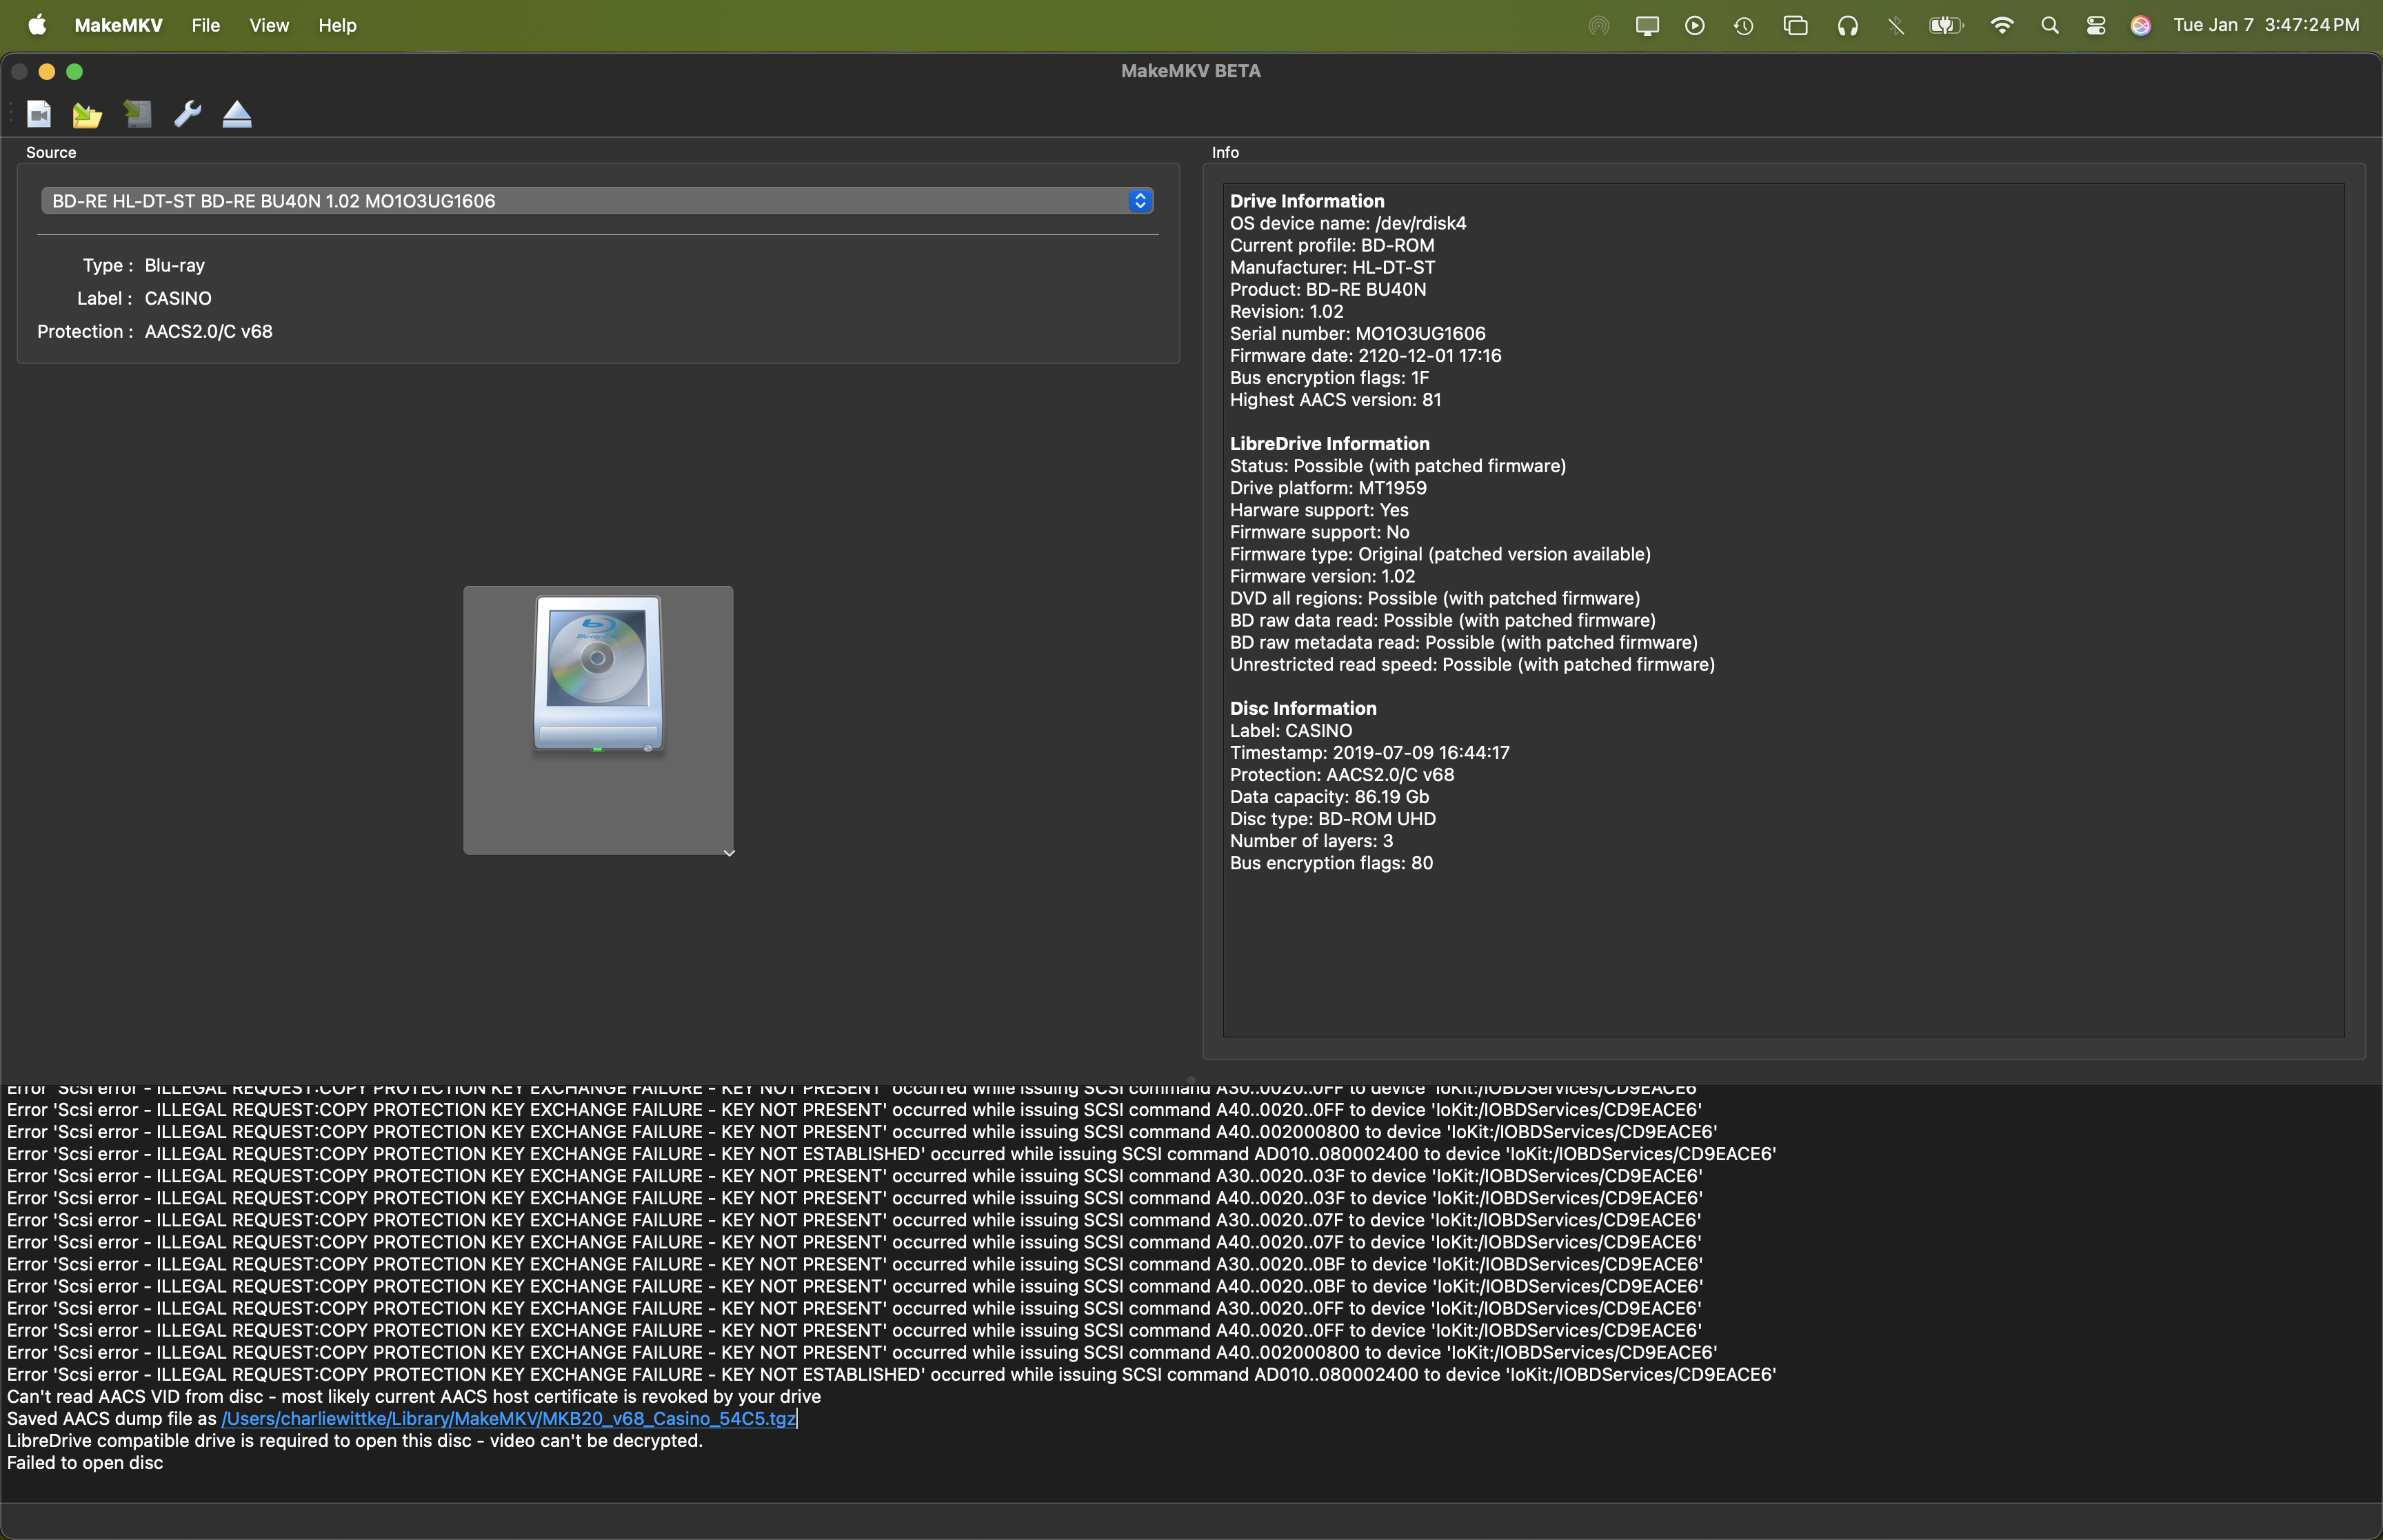Open the View menu
2383x1540 pixels.
point(269,25)
